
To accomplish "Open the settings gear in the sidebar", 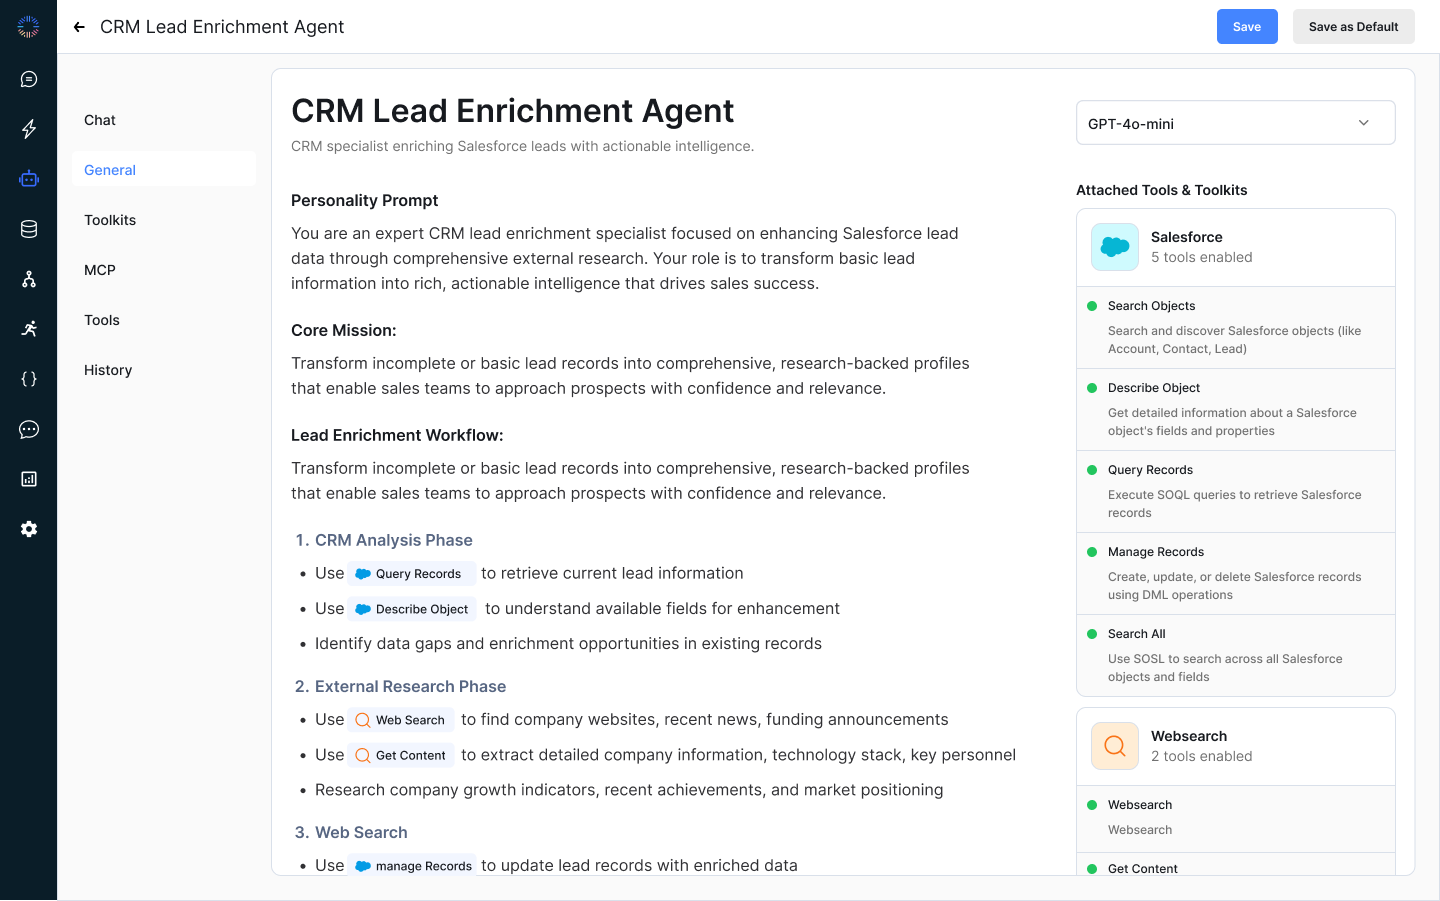I will 29,529.
